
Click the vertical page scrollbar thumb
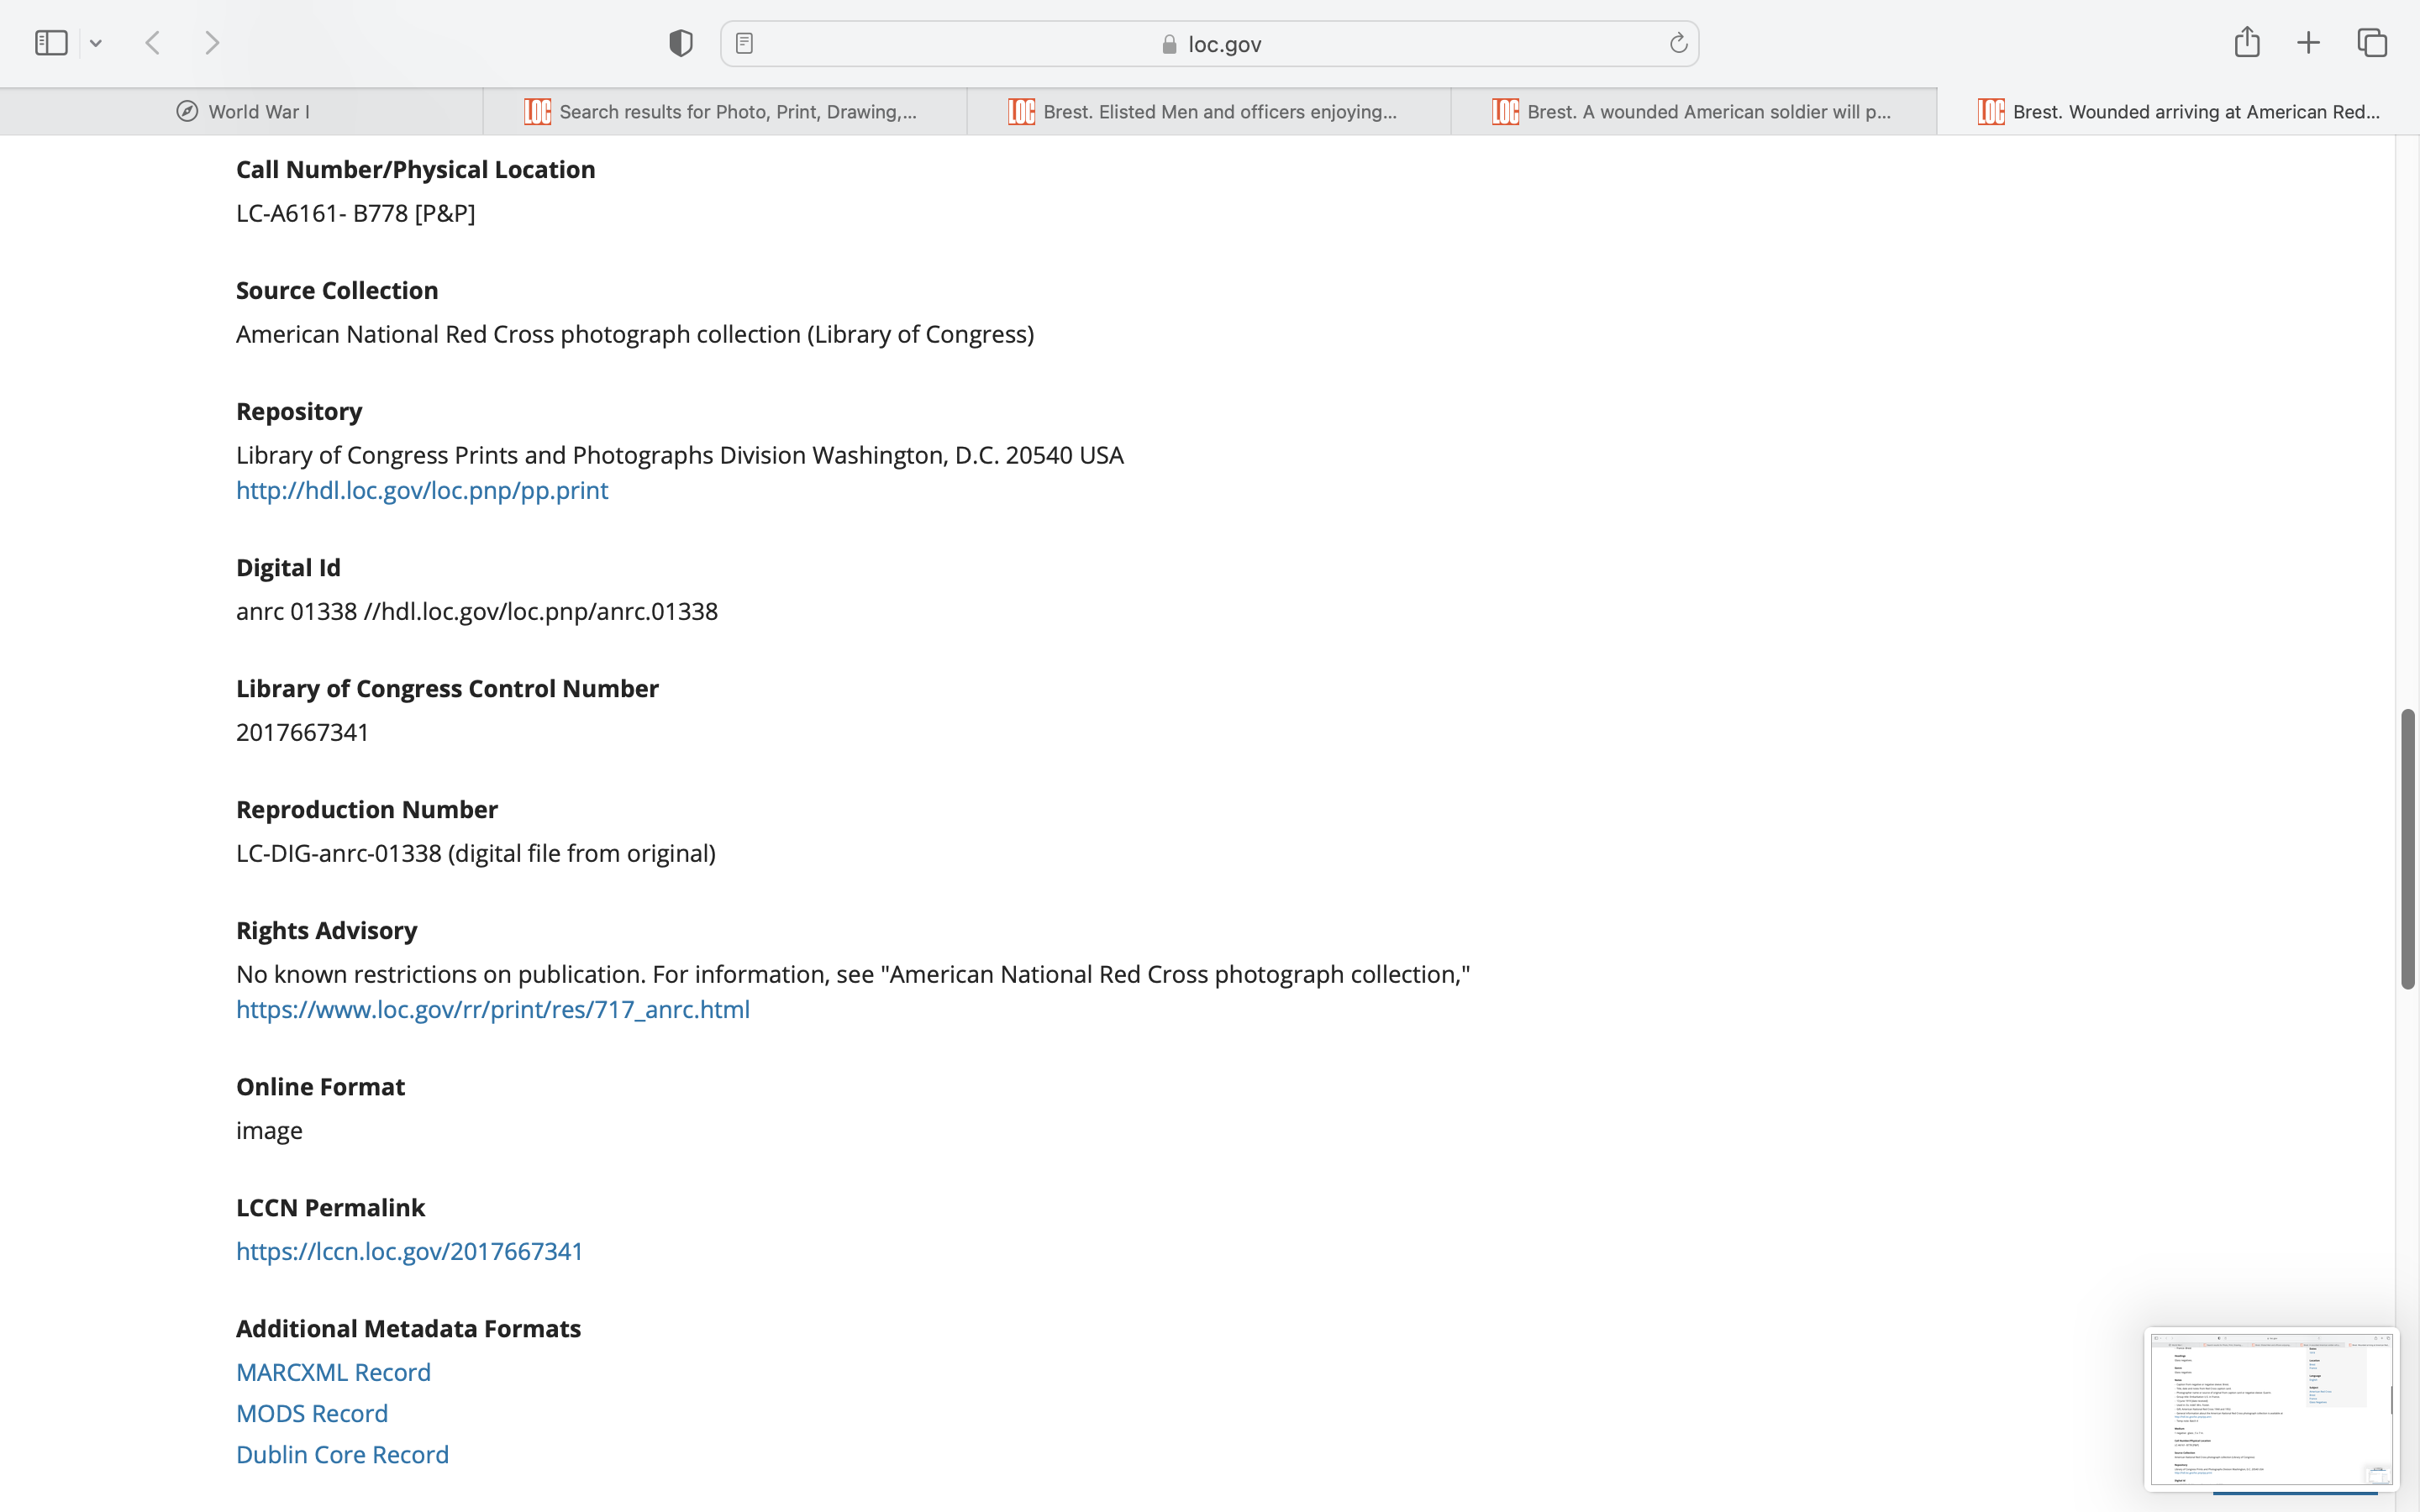(x=2408, y=848)
